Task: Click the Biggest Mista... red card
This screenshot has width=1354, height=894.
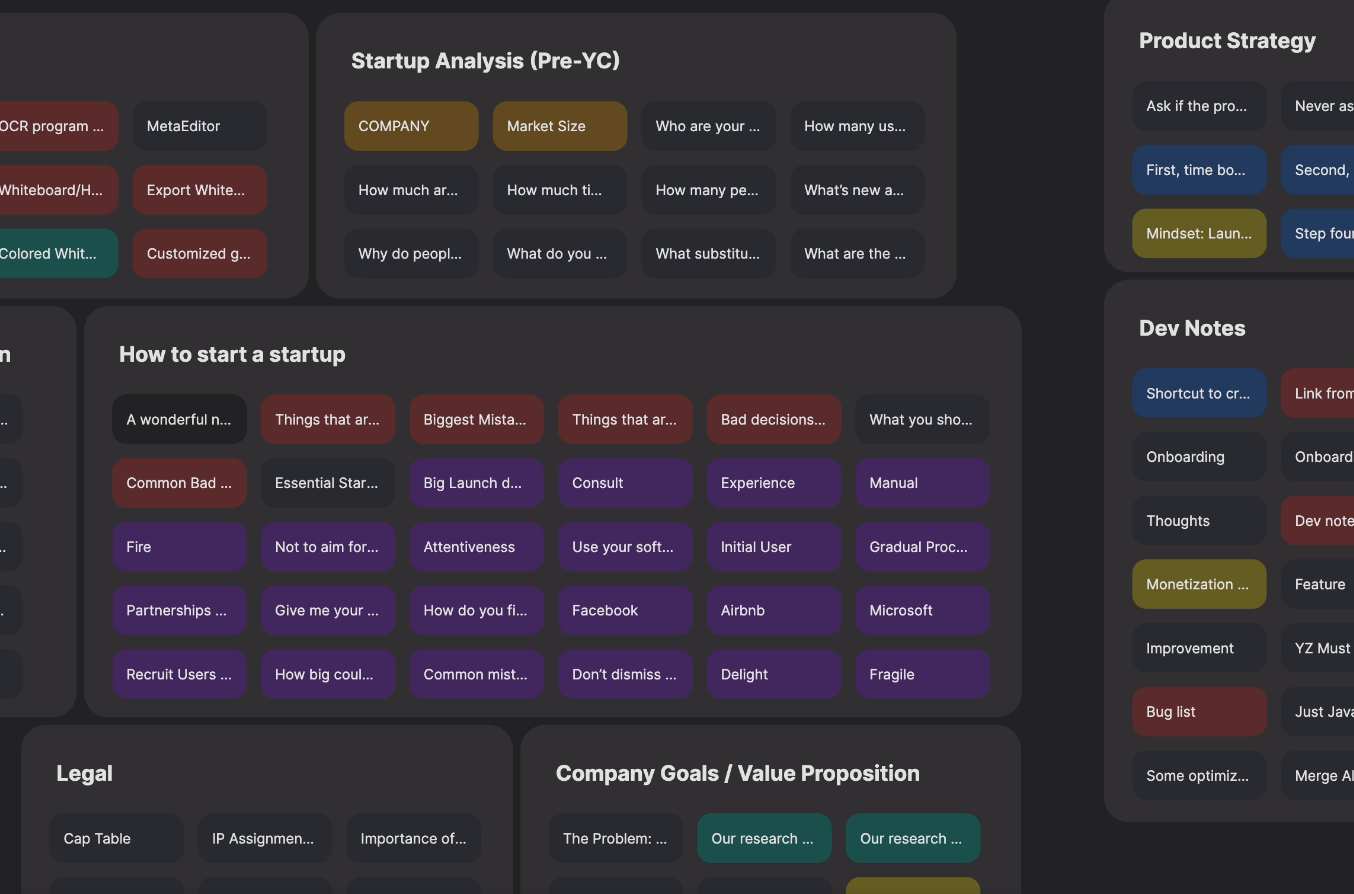Action: tap(476, 420)
